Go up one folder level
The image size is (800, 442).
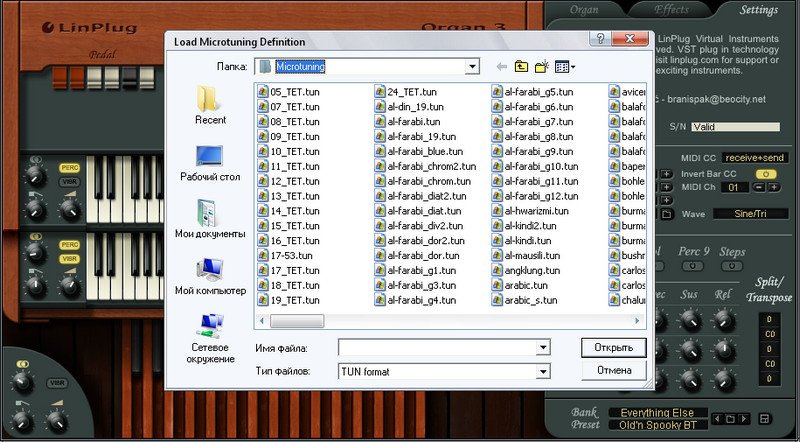tap(521, 67)
